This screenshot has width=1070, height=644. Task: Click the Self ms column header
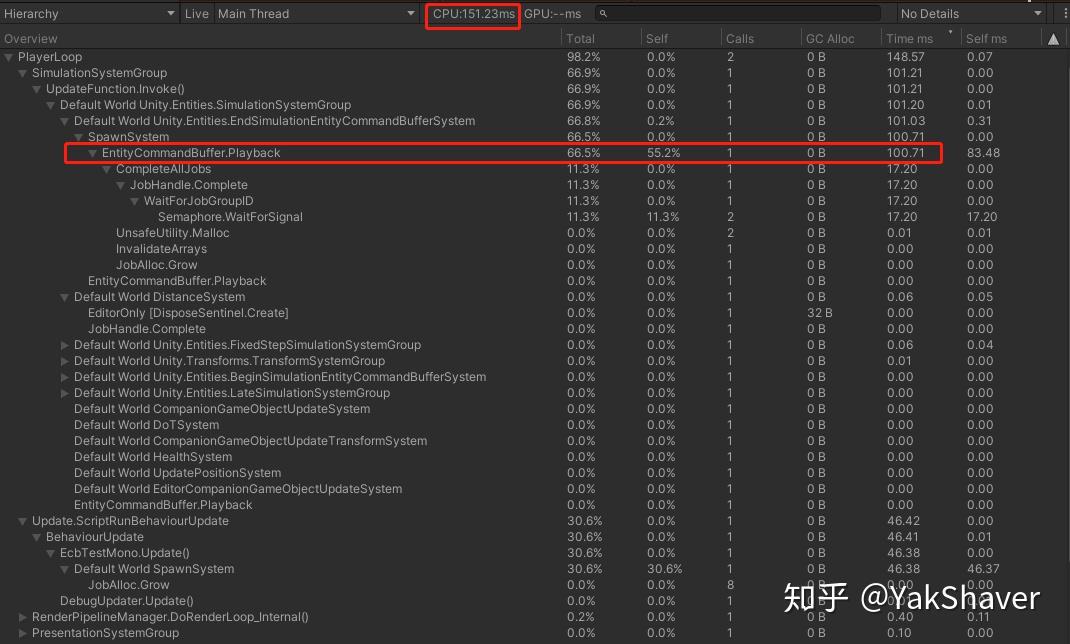(x=985, y=38)
